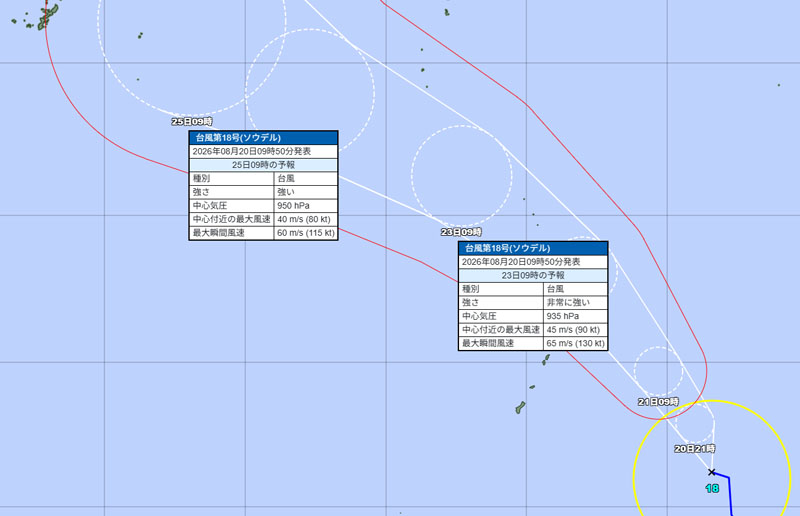Click the 中心気圧 label in the 25日 popup
The height and width of the screenshot is (516, 800).
click(x=210, y=206)
